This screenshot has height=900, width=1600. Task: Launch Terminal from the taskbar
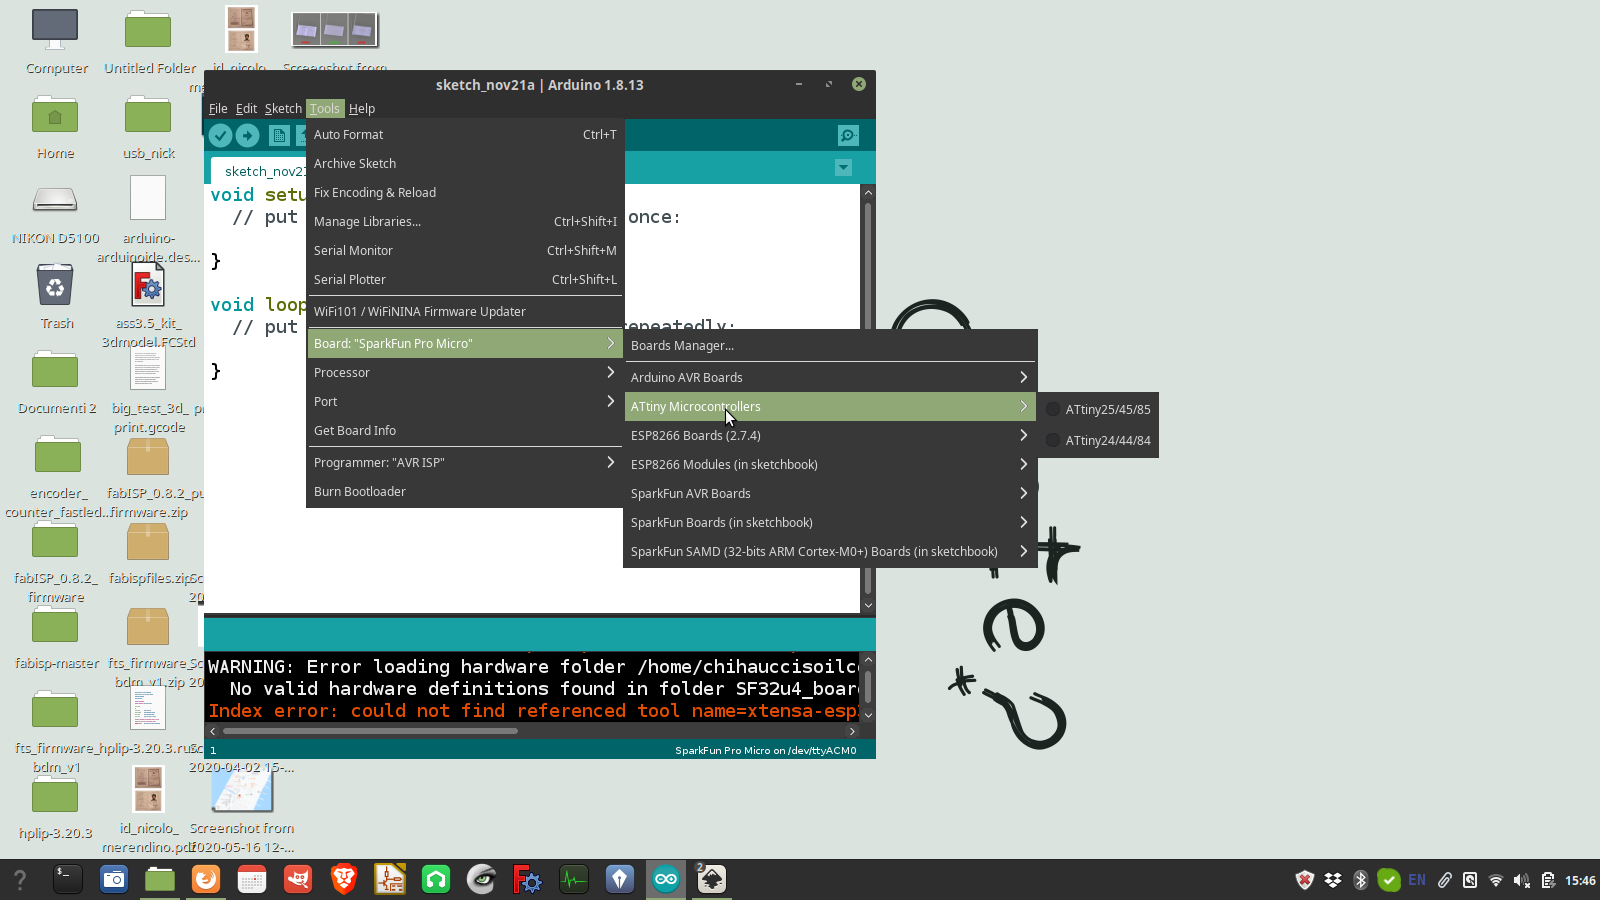pos(67,879)
